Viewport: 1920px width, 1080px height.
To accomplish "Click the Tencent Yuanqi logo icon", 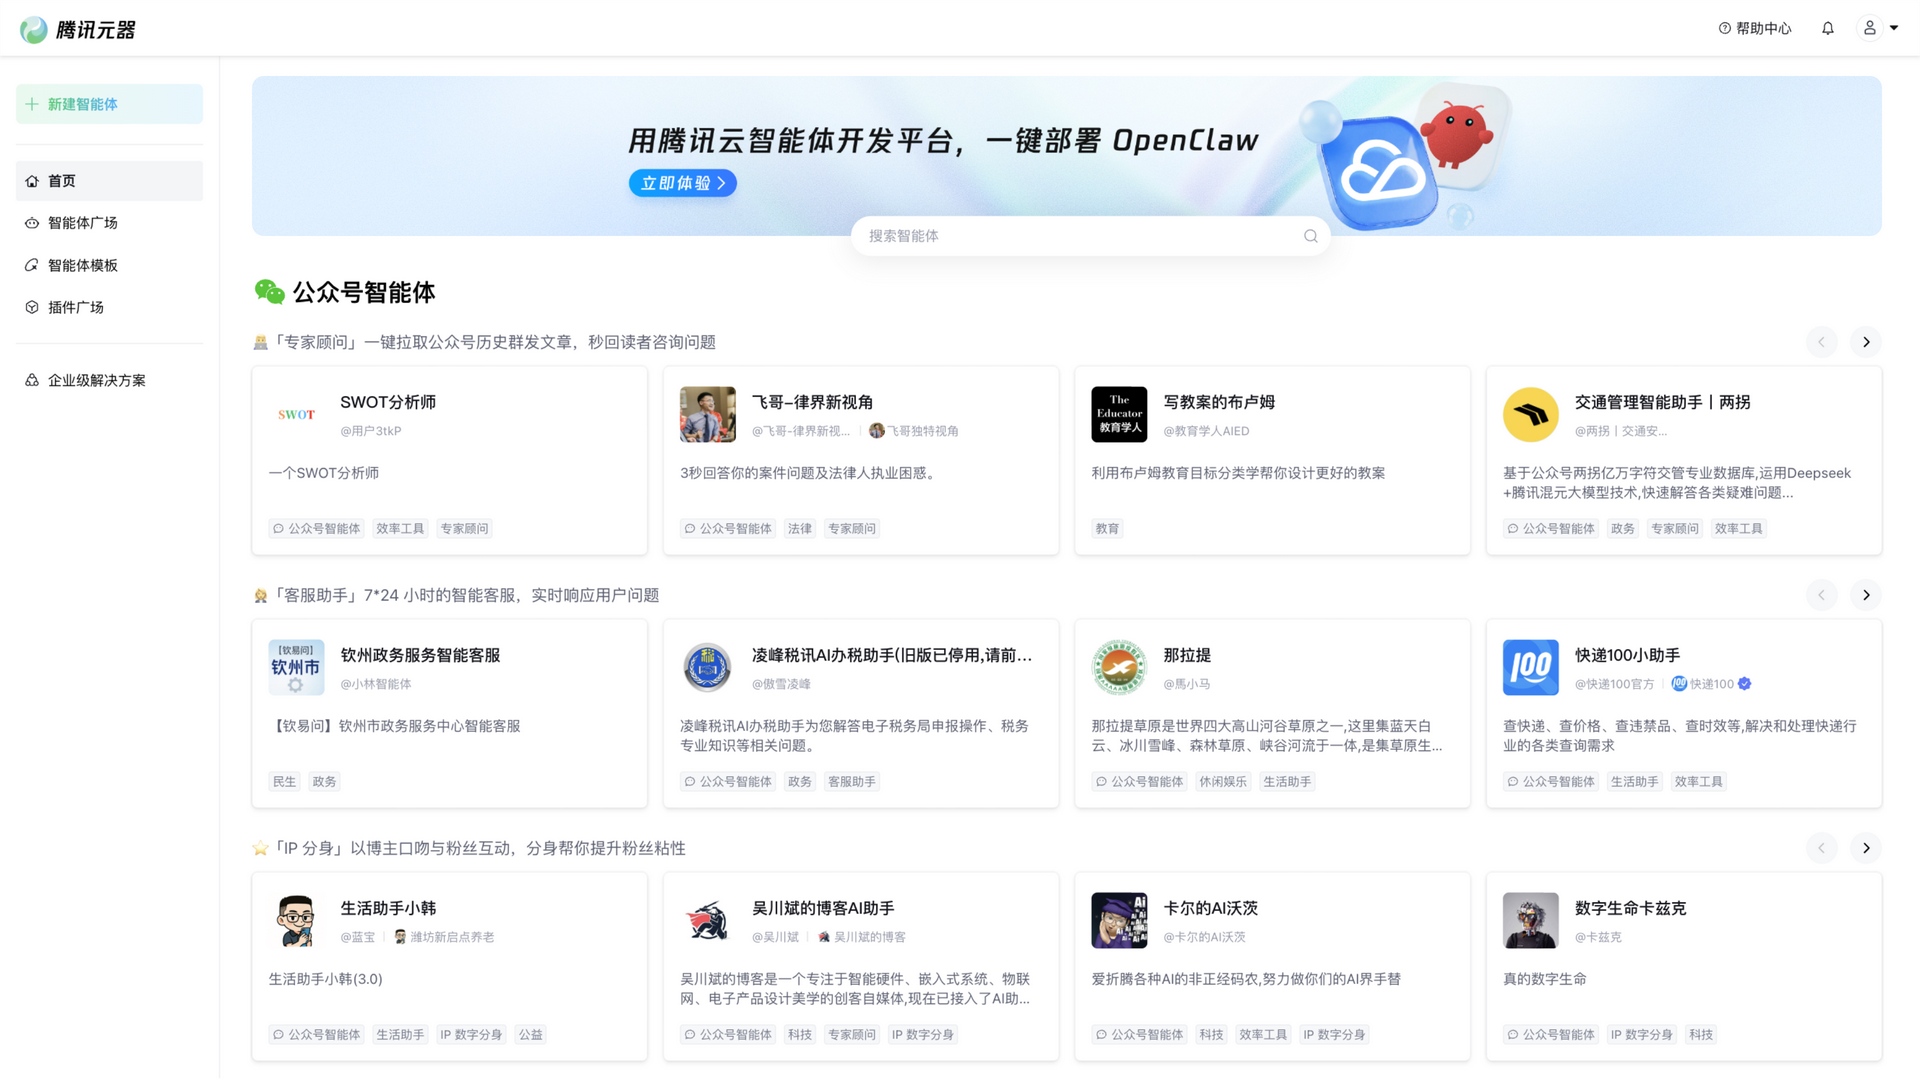I will pyautogui.click(x=34, y=30).
